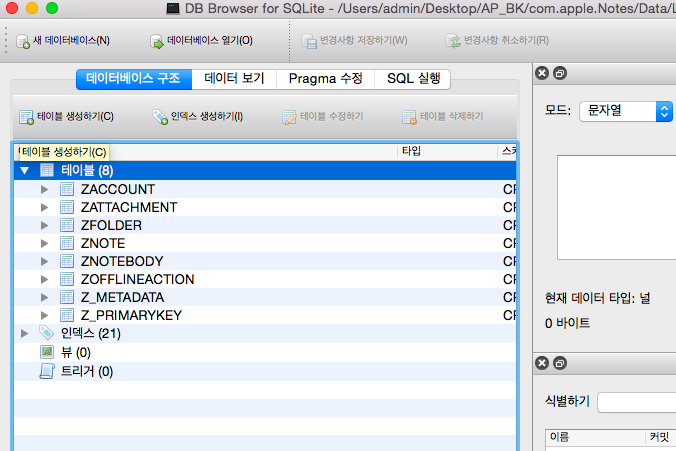676x451 pixels.
Task: Close the upper right cell editor panel
Action: 542,73
